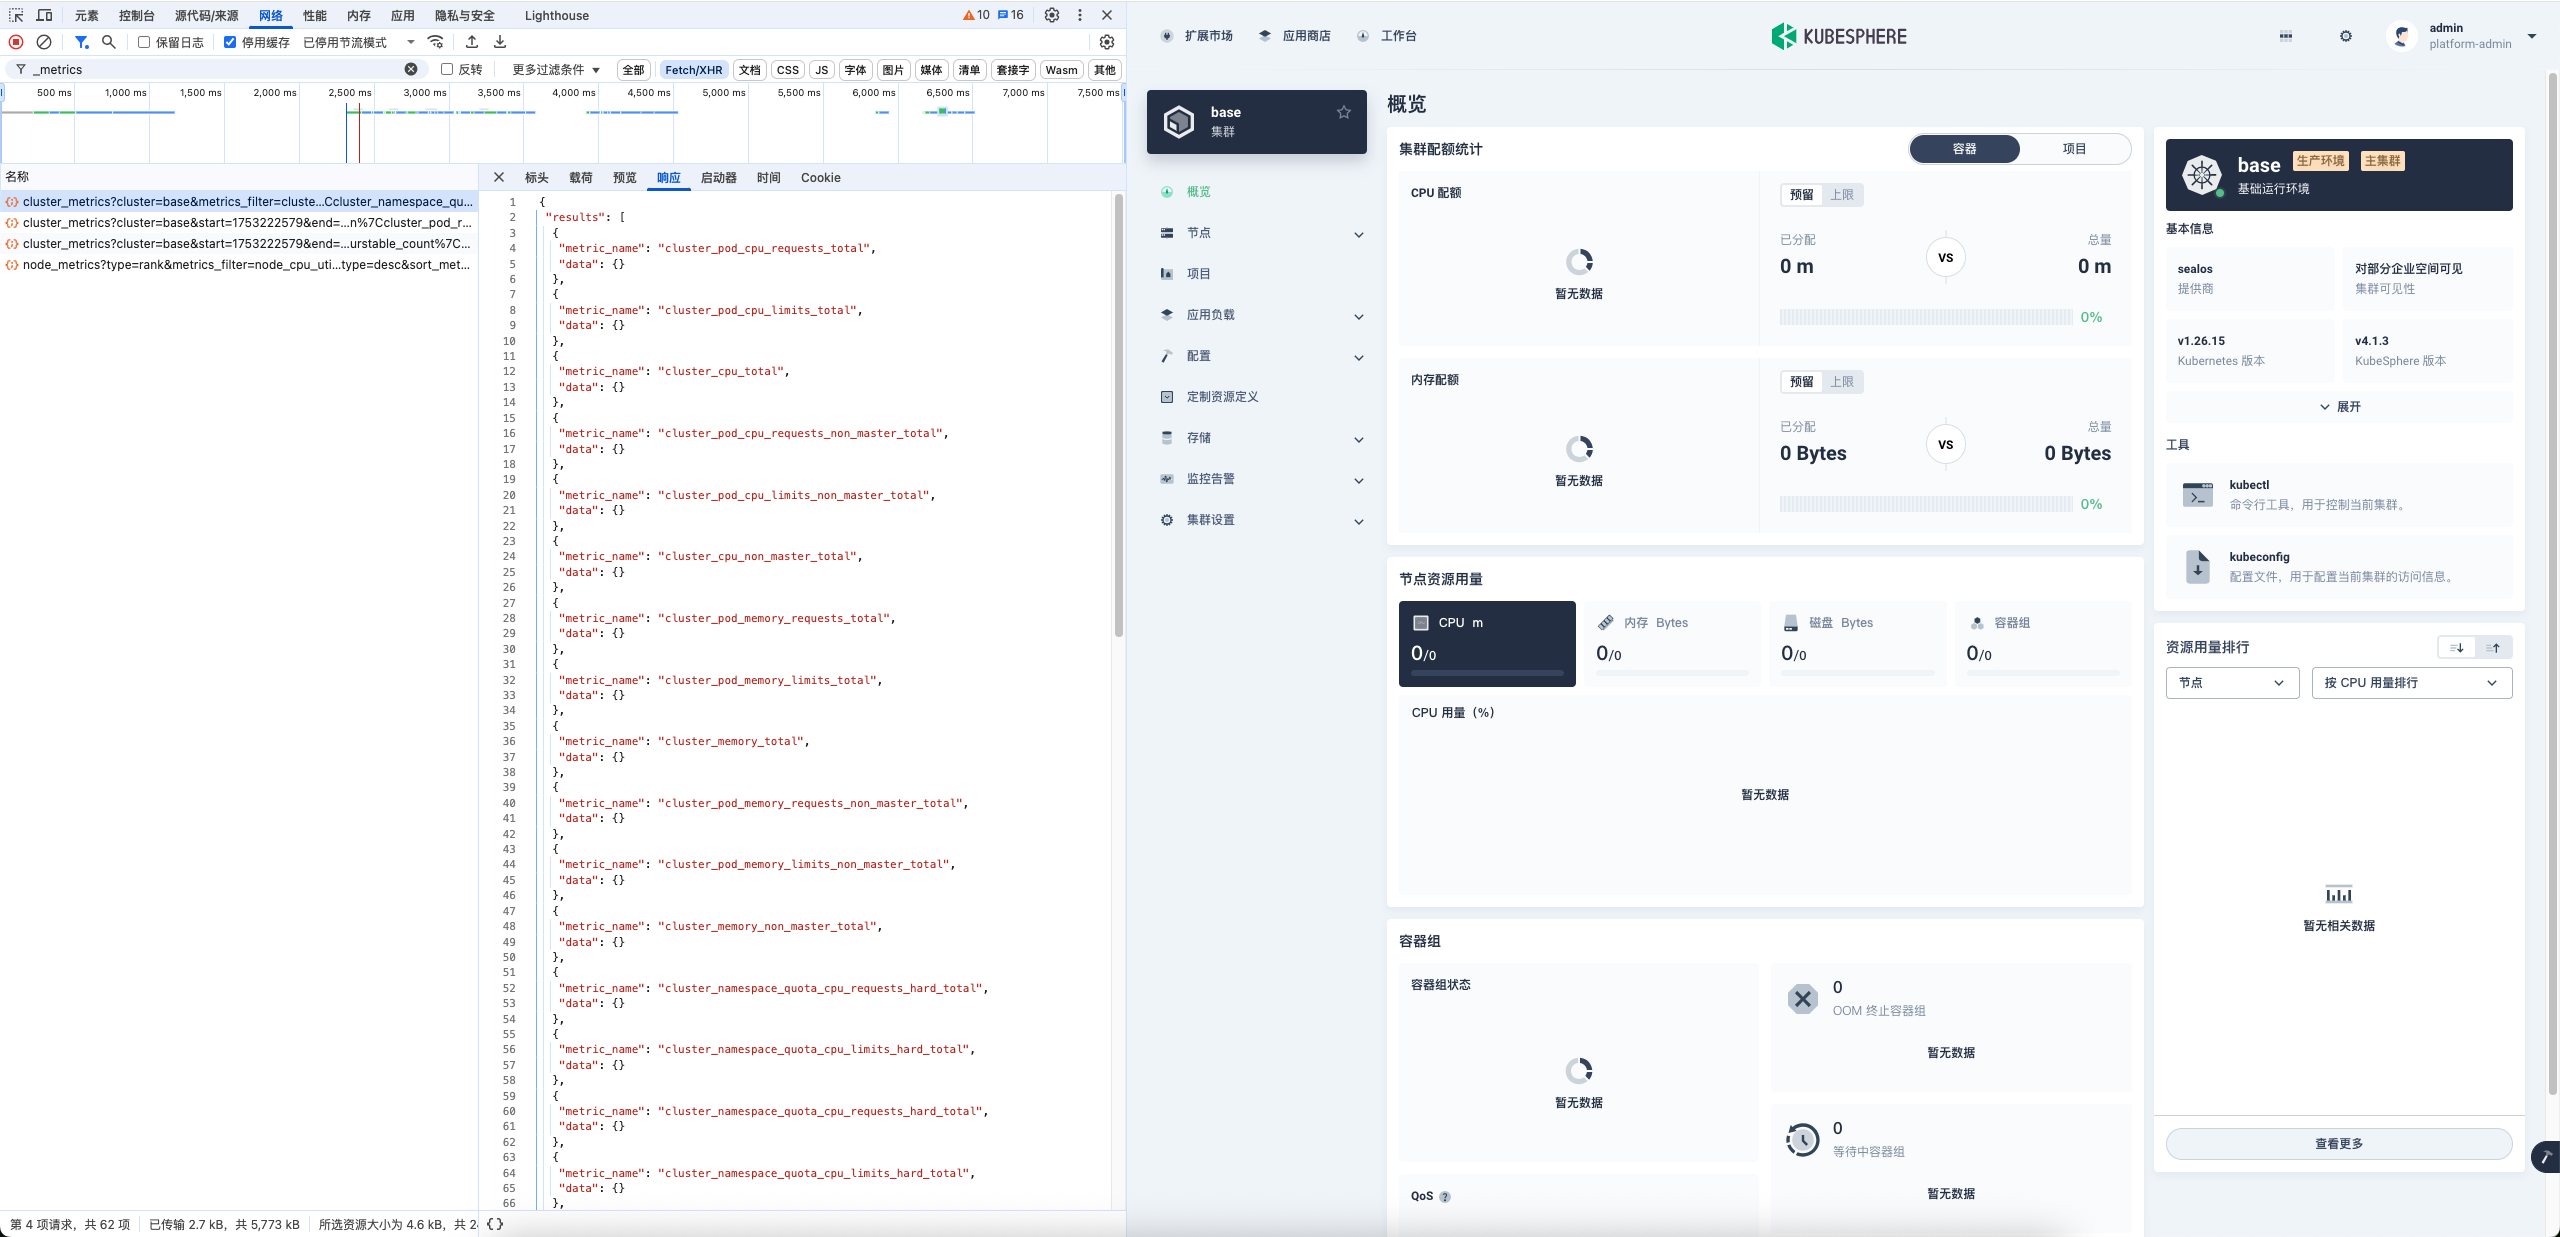This screenshot has width=2560, height=1237.
Task: Uncheck the disable cache checkbox
Action: pyautogui.click(x=230, y=42)
